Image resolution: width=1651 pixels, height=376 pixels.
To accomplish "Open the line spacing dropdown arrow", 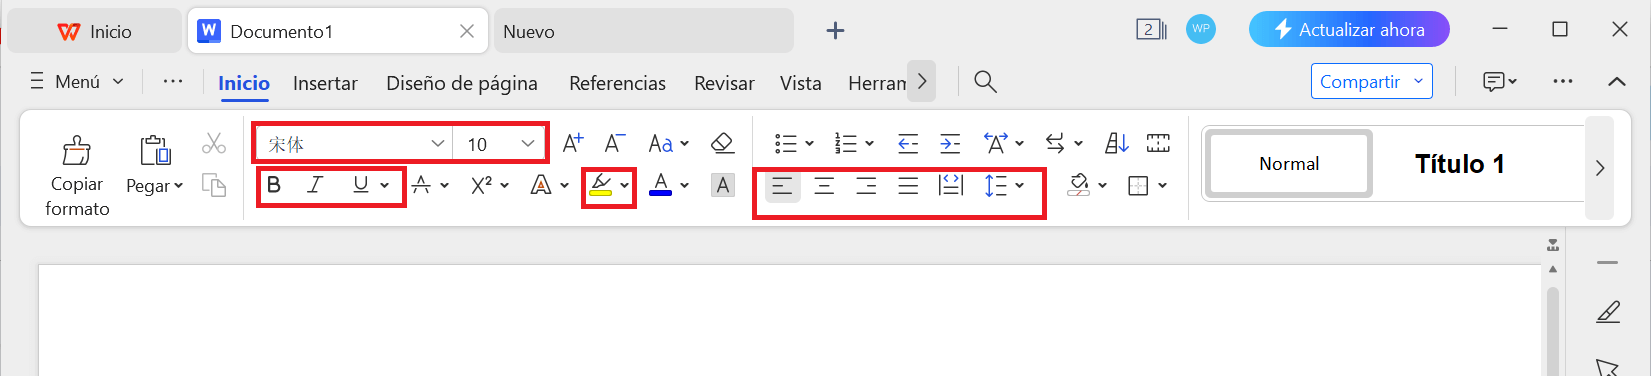I will 1020,185.
